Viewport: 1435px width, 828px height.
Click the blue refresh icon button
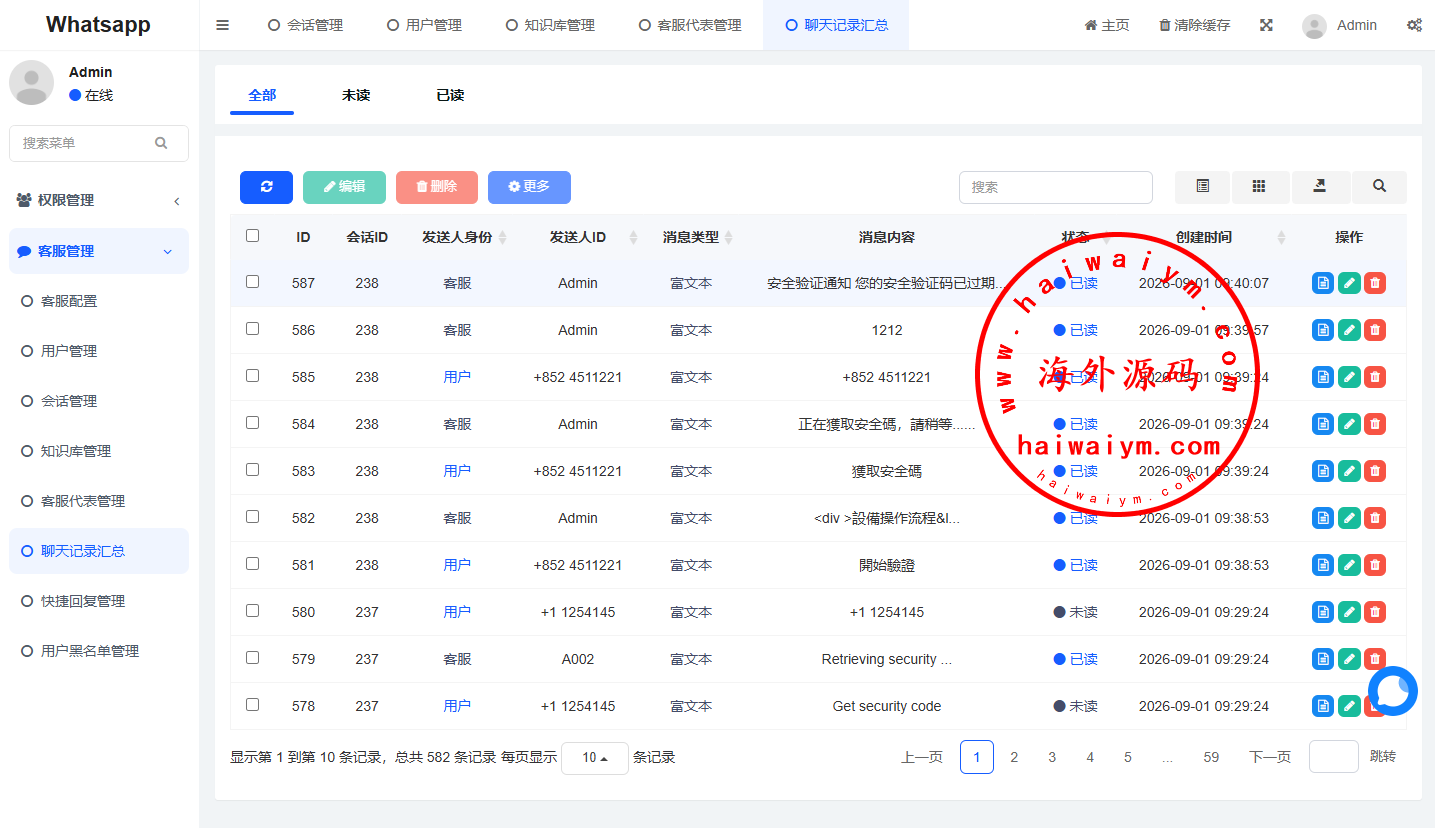tap(266, 187)
